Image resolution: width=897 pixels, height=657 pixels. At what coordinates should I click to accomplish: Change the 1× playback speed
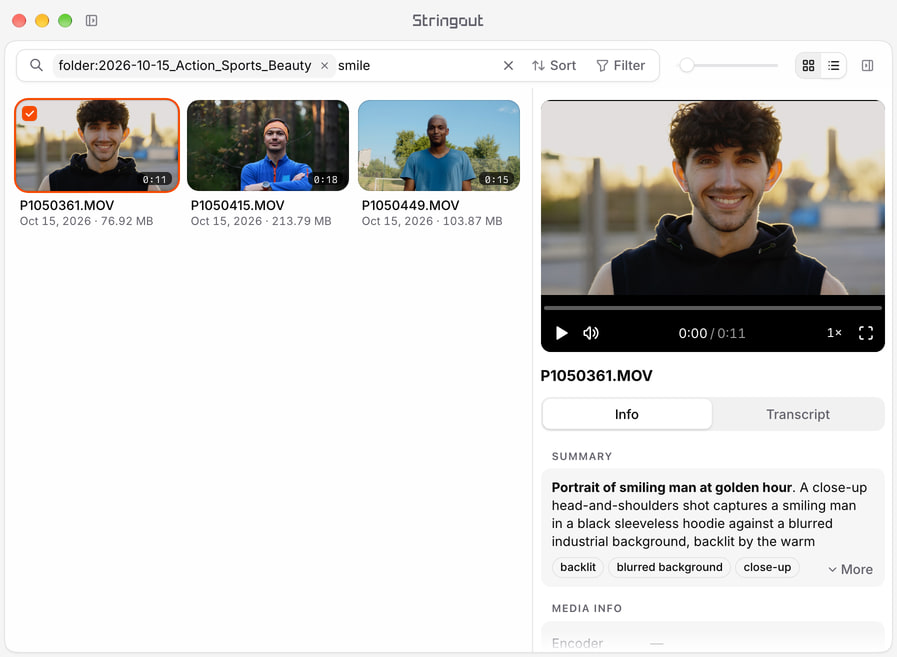834,333
